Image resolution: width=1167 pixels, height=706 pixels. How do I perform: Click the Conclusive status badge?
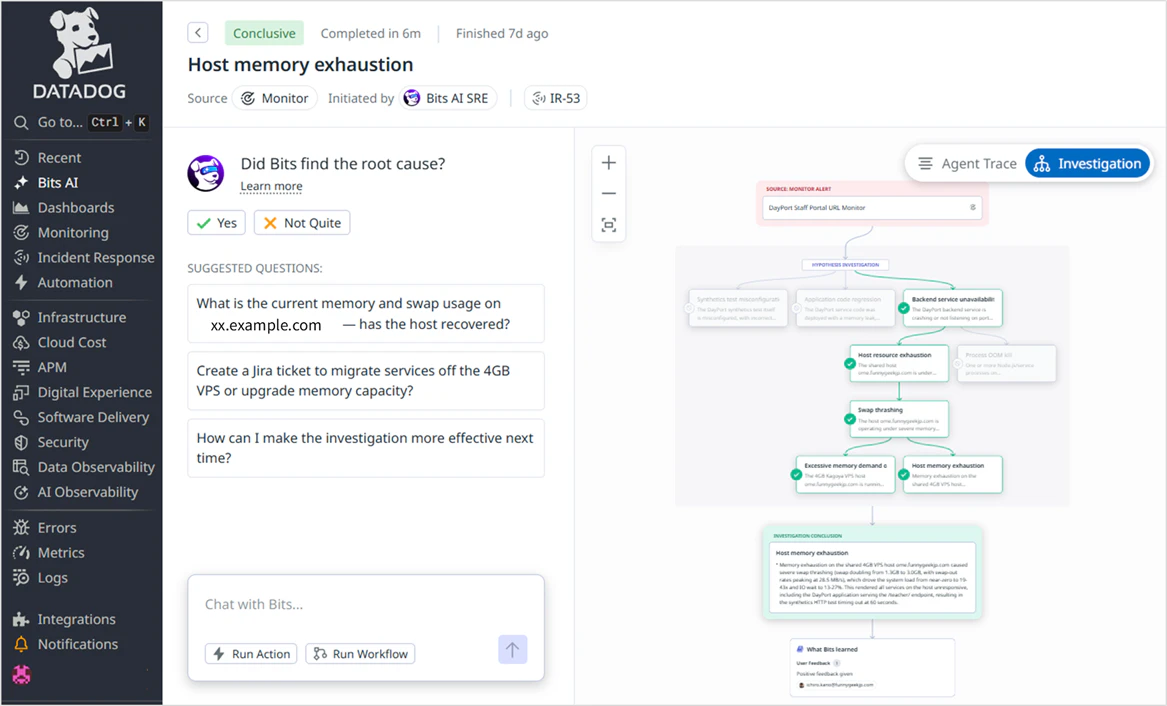(264, 33)
